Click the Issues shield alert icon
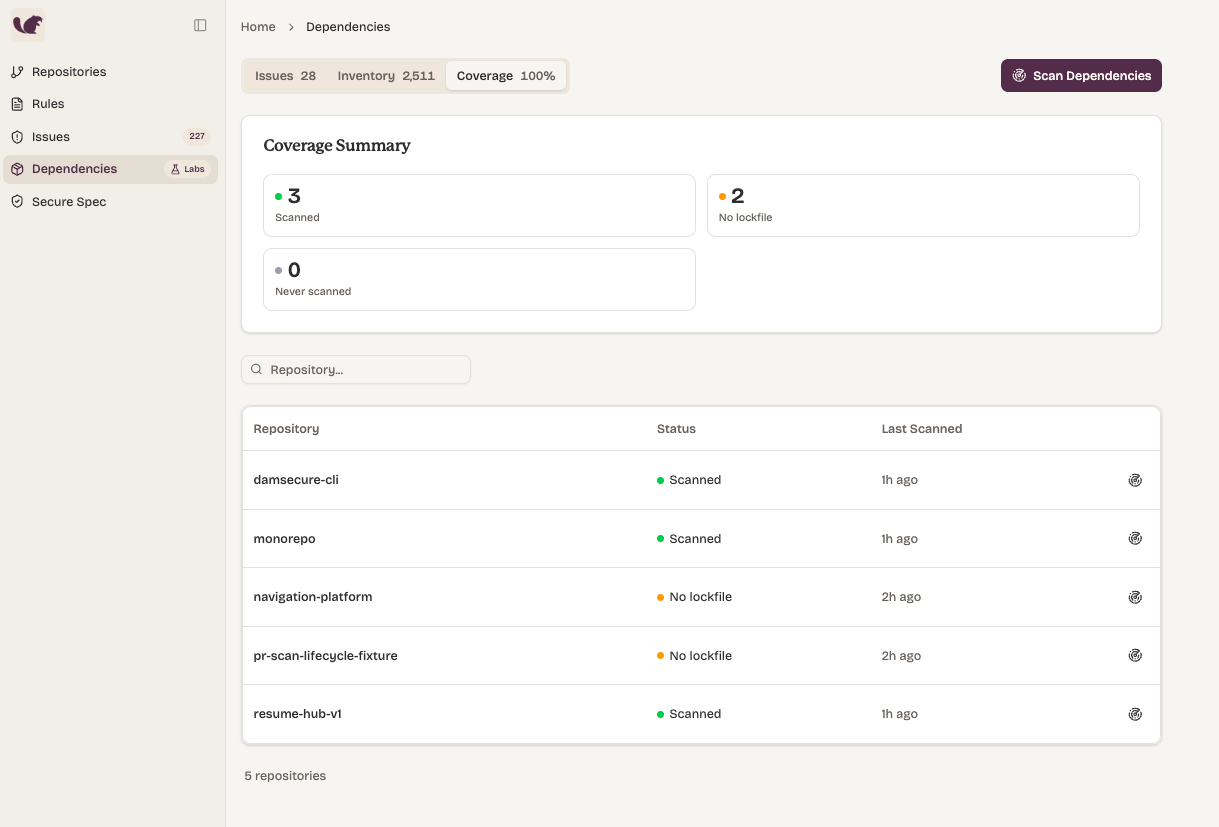1219x827 pixels. pyautogui.click(x=17, y=137)
